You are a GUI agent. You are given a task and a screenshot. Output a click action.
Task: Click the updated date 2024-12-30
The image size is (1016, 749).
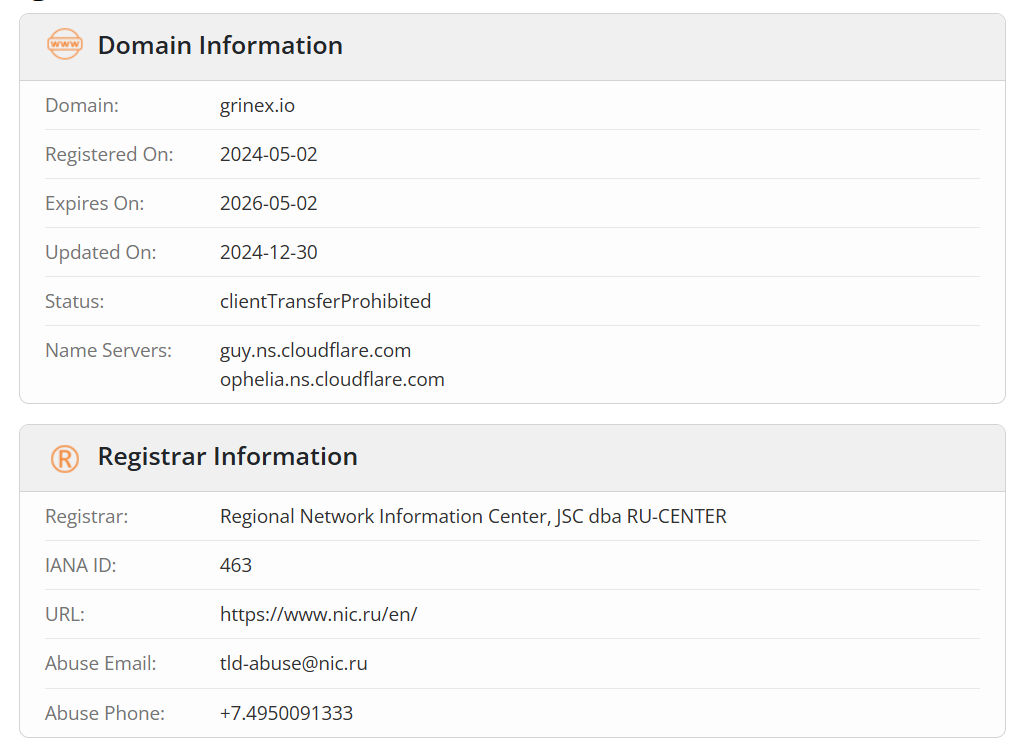pos(268,252)
